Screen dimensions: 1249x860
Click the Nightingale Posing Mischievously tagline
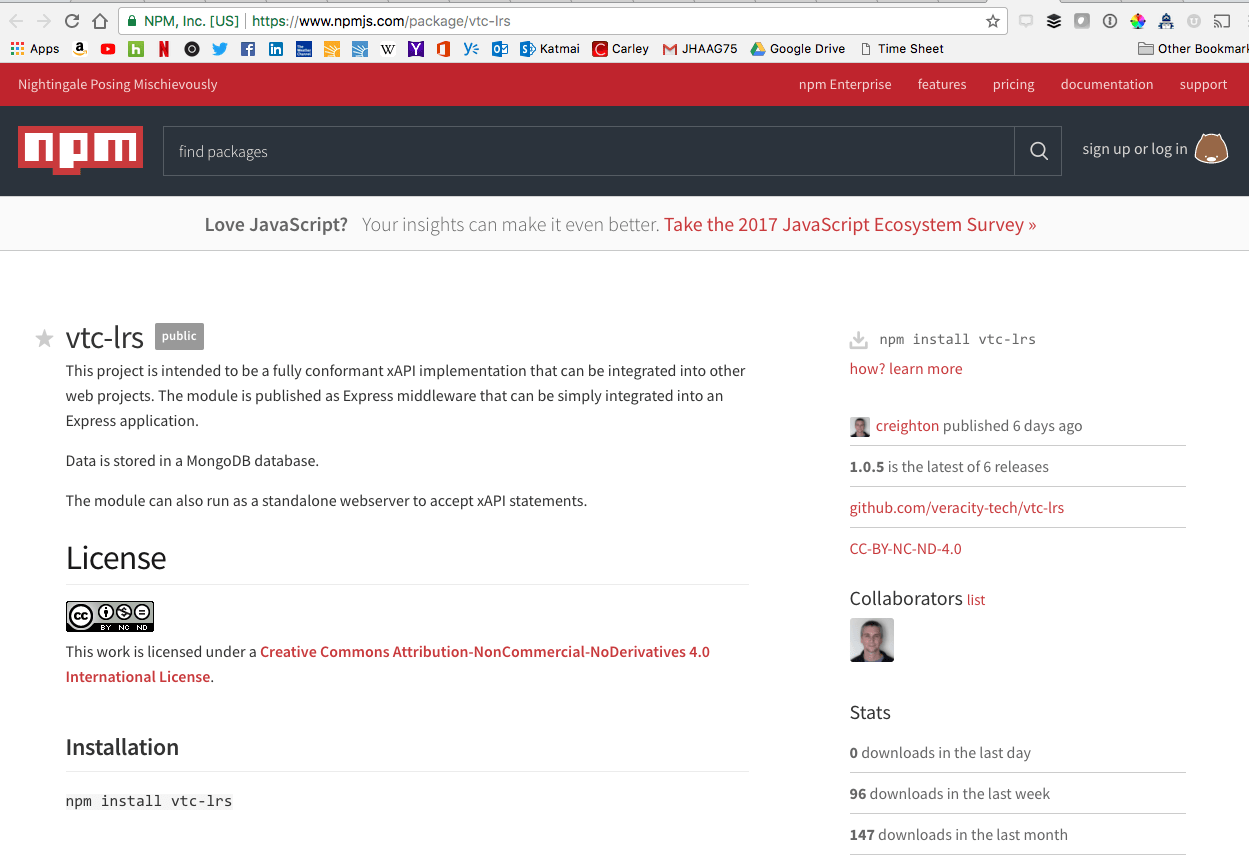(118, 84)
